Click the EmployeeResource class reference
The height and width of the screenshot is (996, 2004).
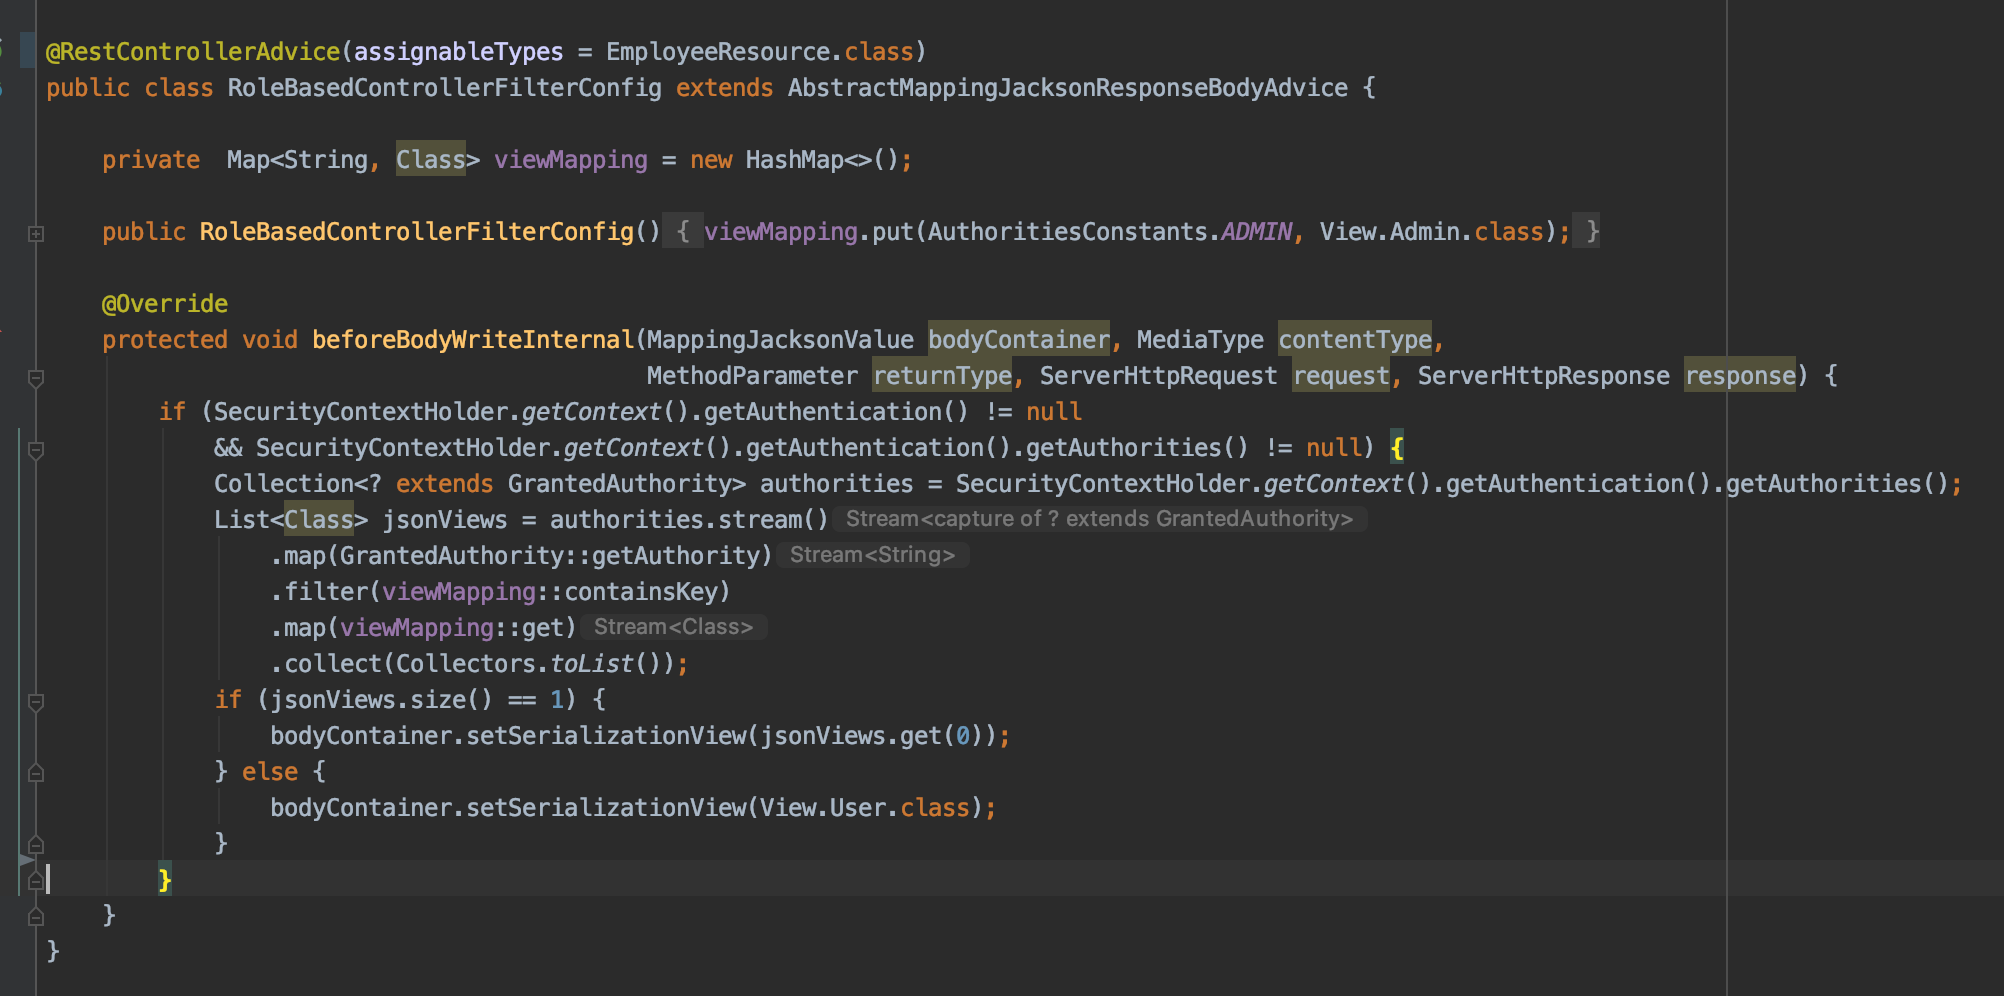(717, 52)
